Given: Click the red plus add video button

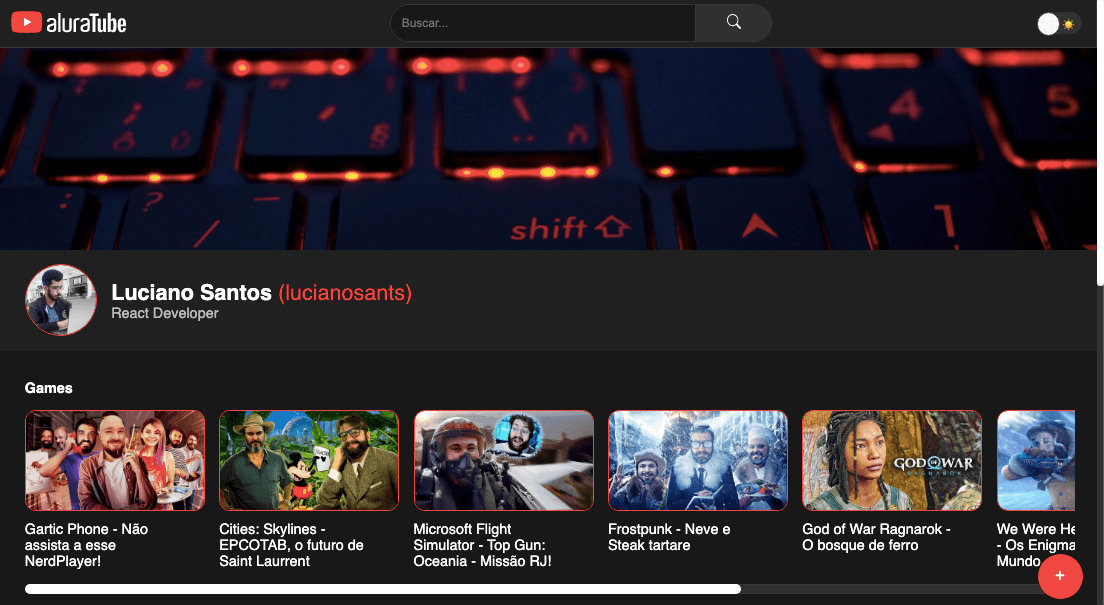Looking at the screenshot, I should pos(1060,576).
